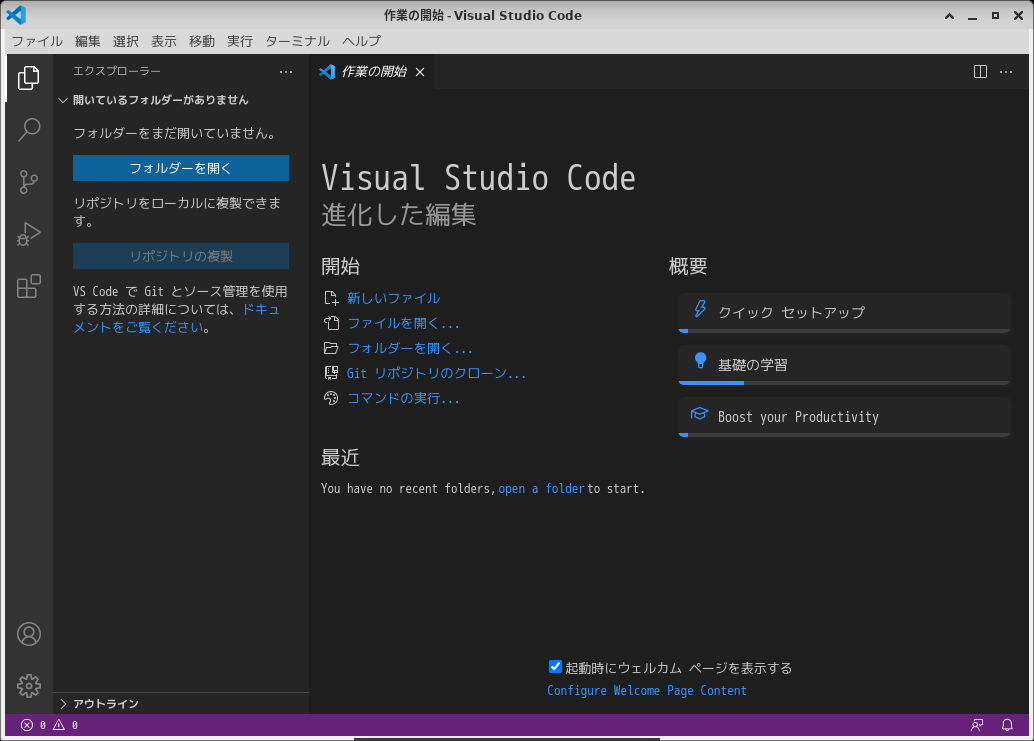
Task: Click the コマンドの実行... link
Action: (403, 399)
